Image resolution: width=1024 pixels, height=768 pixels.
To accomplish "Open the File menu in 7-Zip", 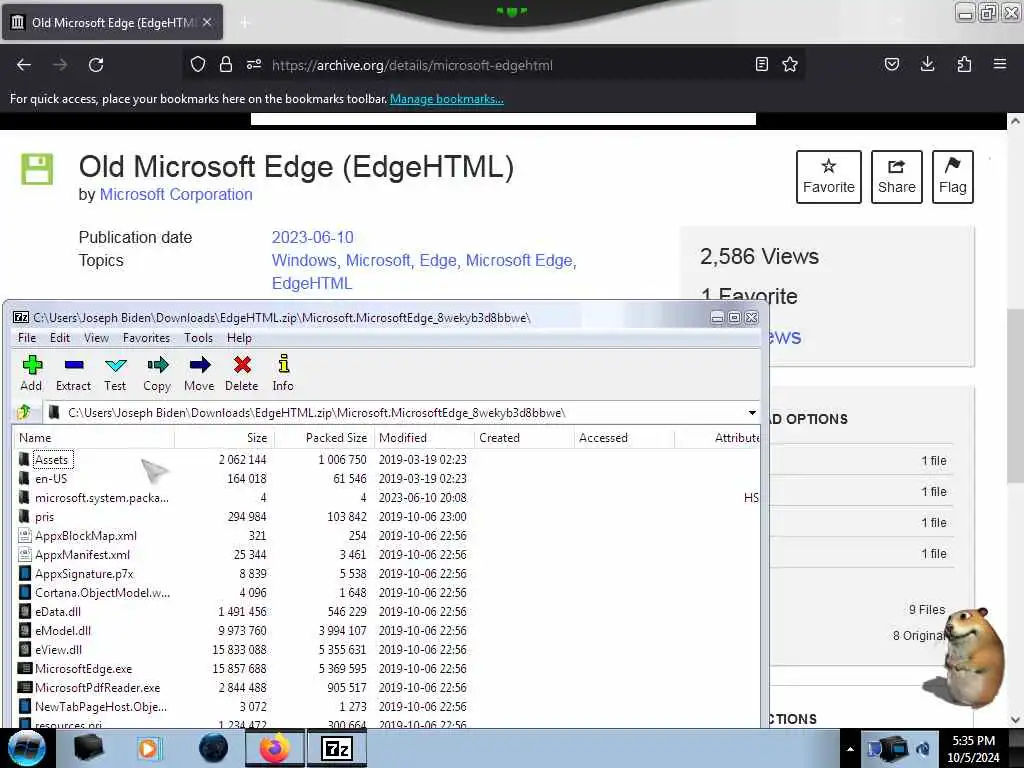I will click(x=27, y=338).
